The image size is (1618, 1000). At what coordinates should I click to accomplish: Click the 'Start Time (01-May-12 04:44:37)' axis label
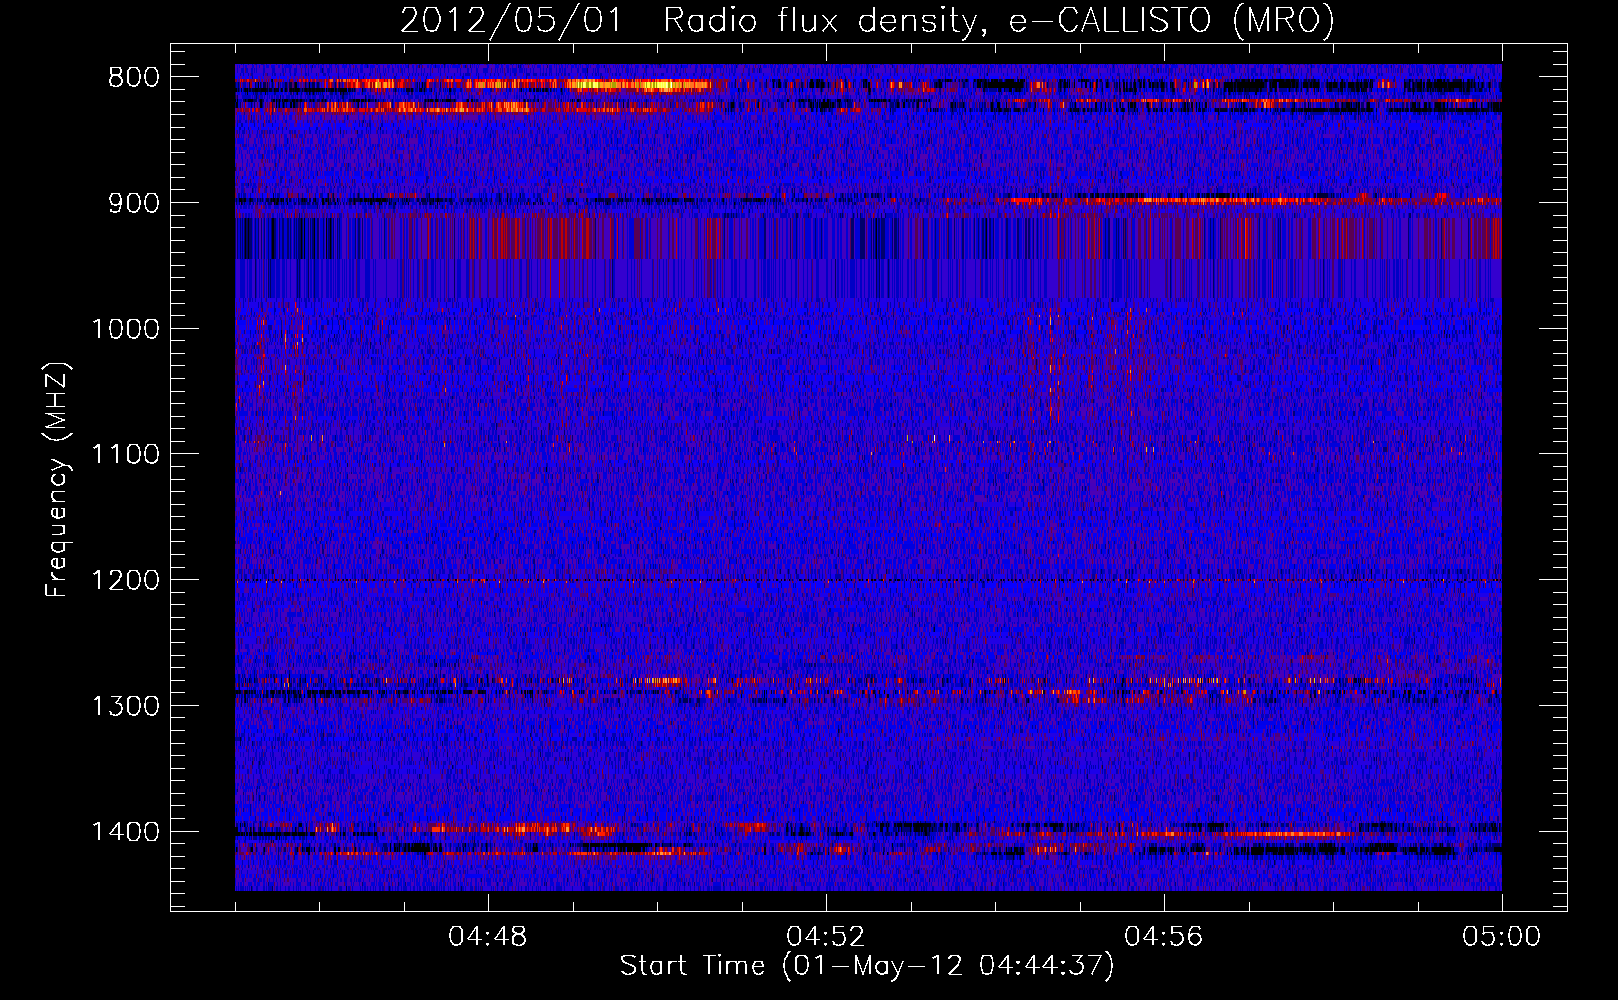coord(866,966)
